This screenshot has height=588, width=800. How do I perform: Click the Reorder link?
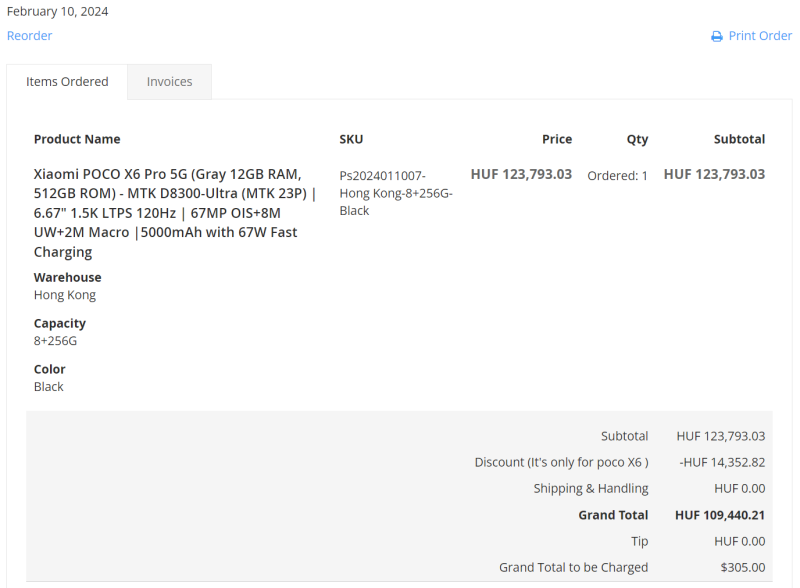30,36
